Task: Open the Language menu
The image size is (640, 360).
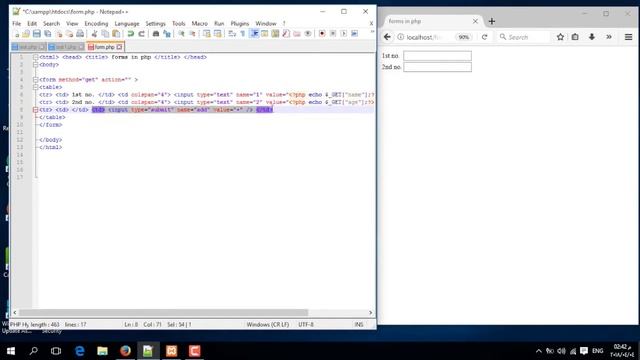Action: (127, 24)
